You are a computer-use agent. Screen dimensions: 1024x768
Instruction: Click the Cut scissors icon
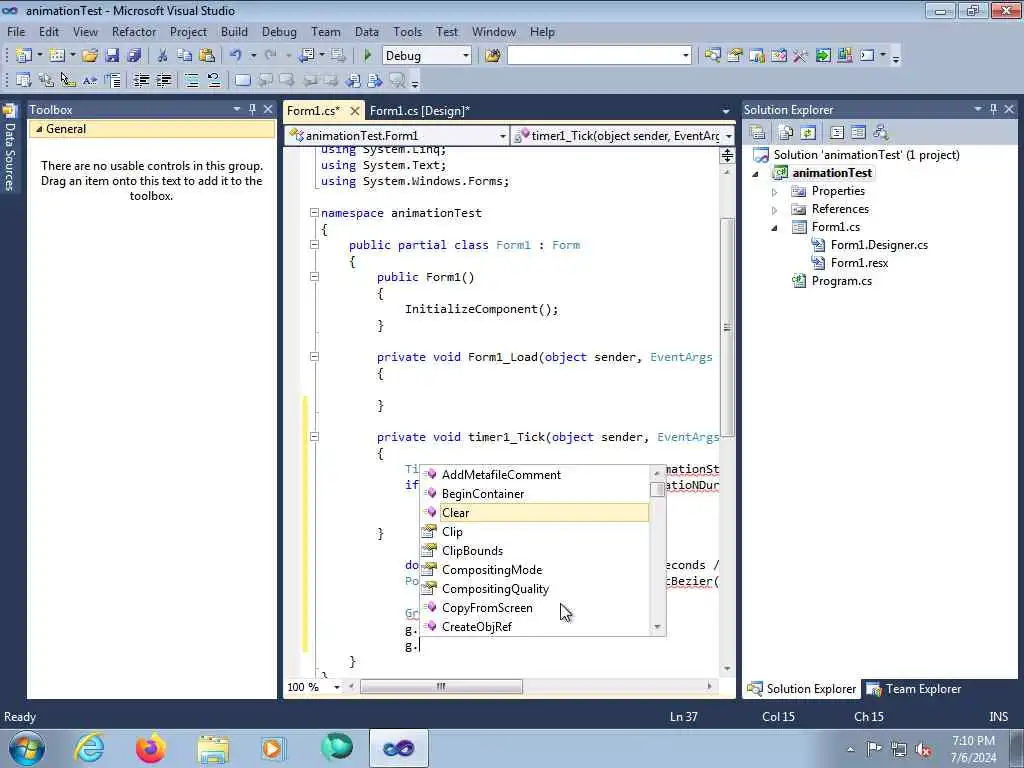point(162,56)
